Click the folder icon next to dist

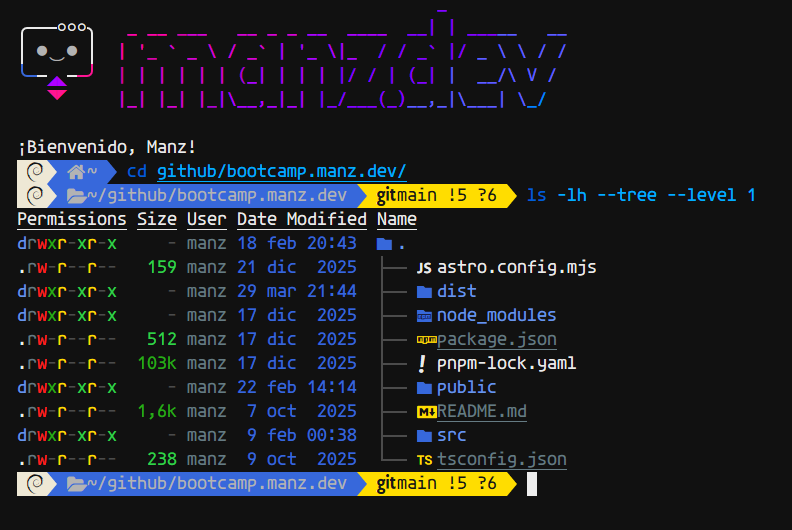click(x=424, y=292)
